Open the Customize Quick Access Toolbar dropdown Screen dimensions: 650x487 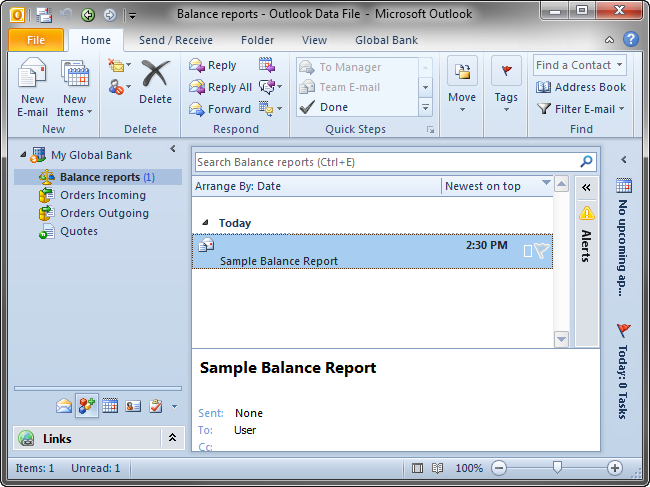coord(133,16)
